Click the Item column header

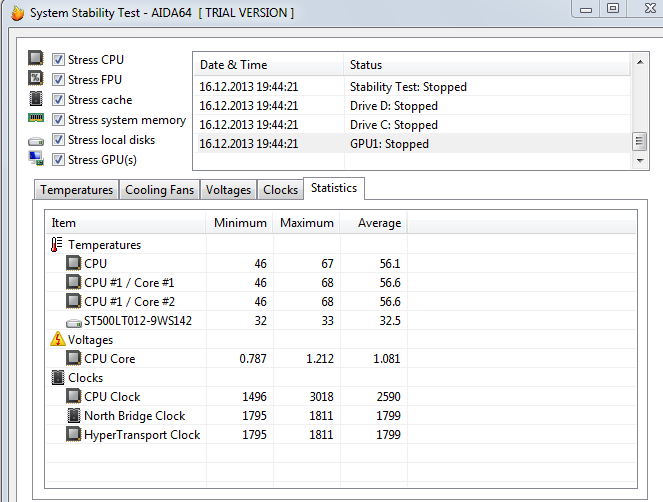click(126, 223)
